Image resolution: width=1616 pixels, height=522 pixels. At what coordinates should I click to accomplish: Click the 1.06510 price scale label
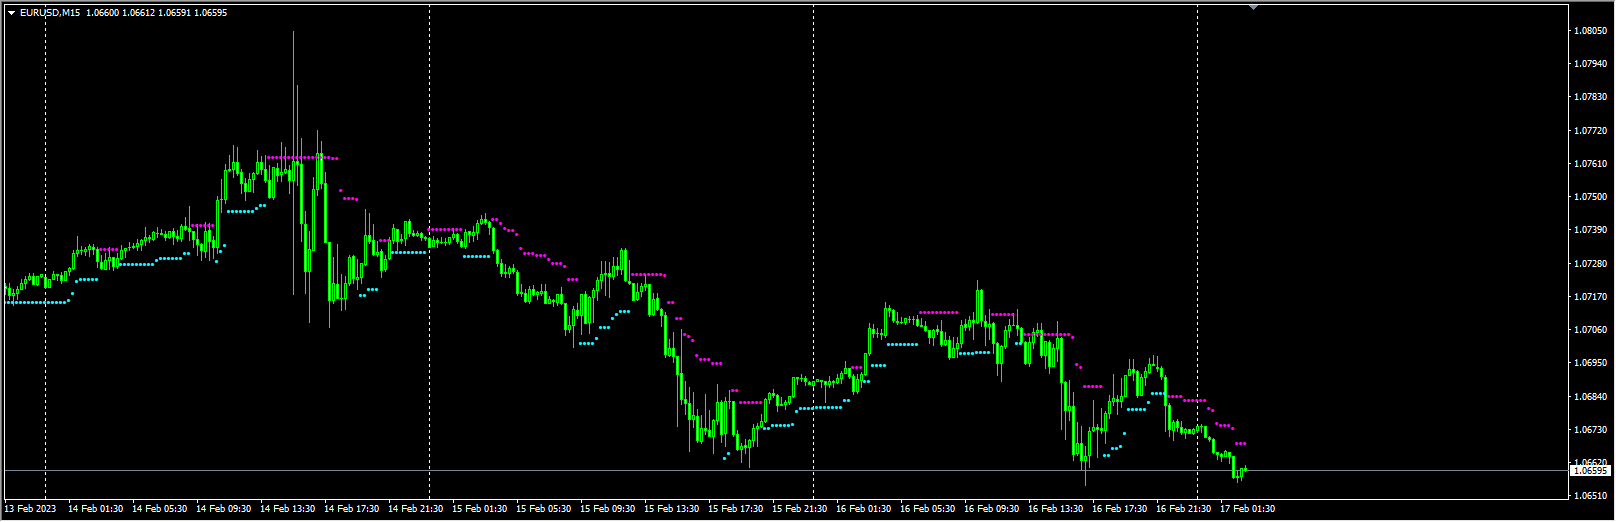click(1590, 496)
